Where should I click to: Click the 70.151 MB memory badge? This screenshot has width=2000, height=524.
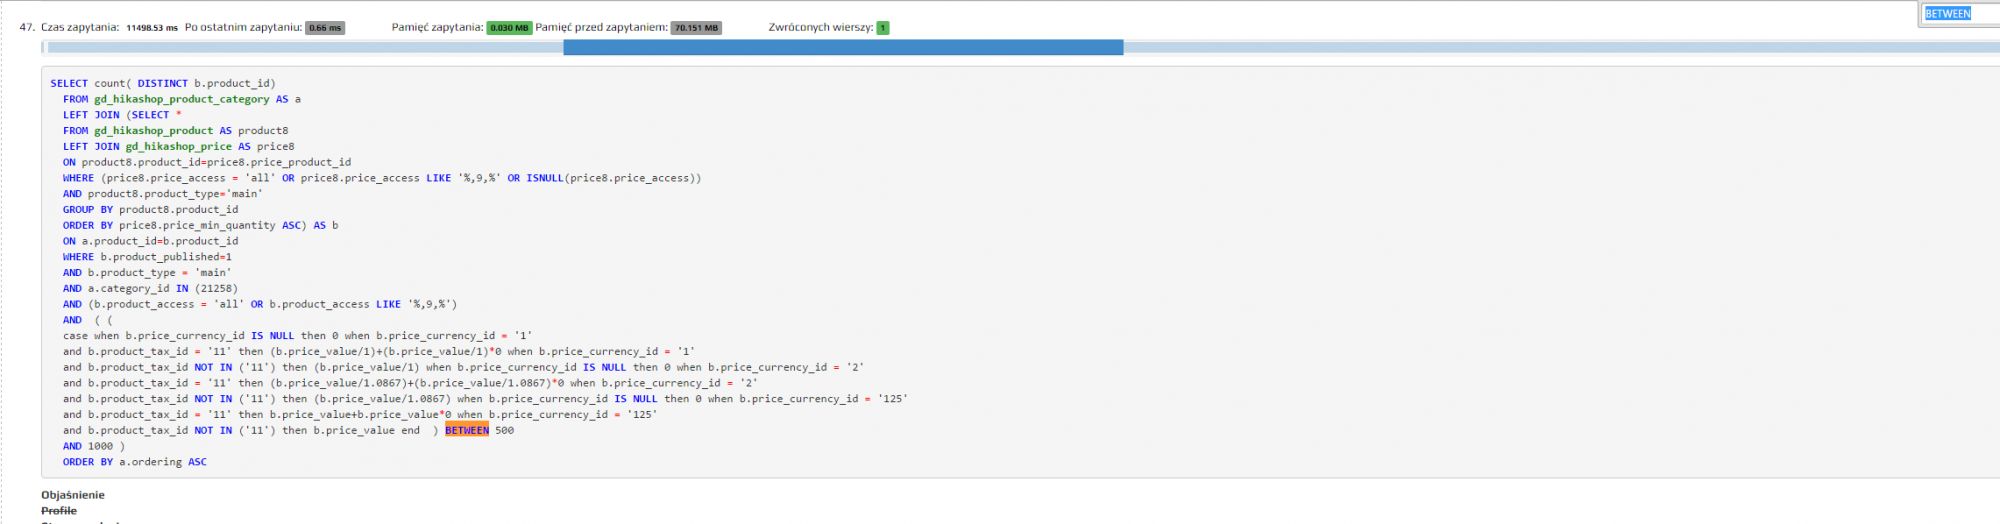tap(696, 28)
